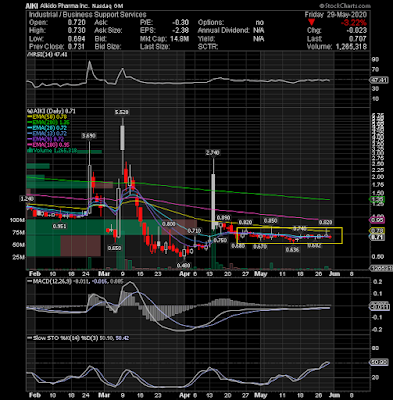Click the Friday 29-May-2020 date
The width and height of the screenshot is (393, 400).
tap(335, 15)
